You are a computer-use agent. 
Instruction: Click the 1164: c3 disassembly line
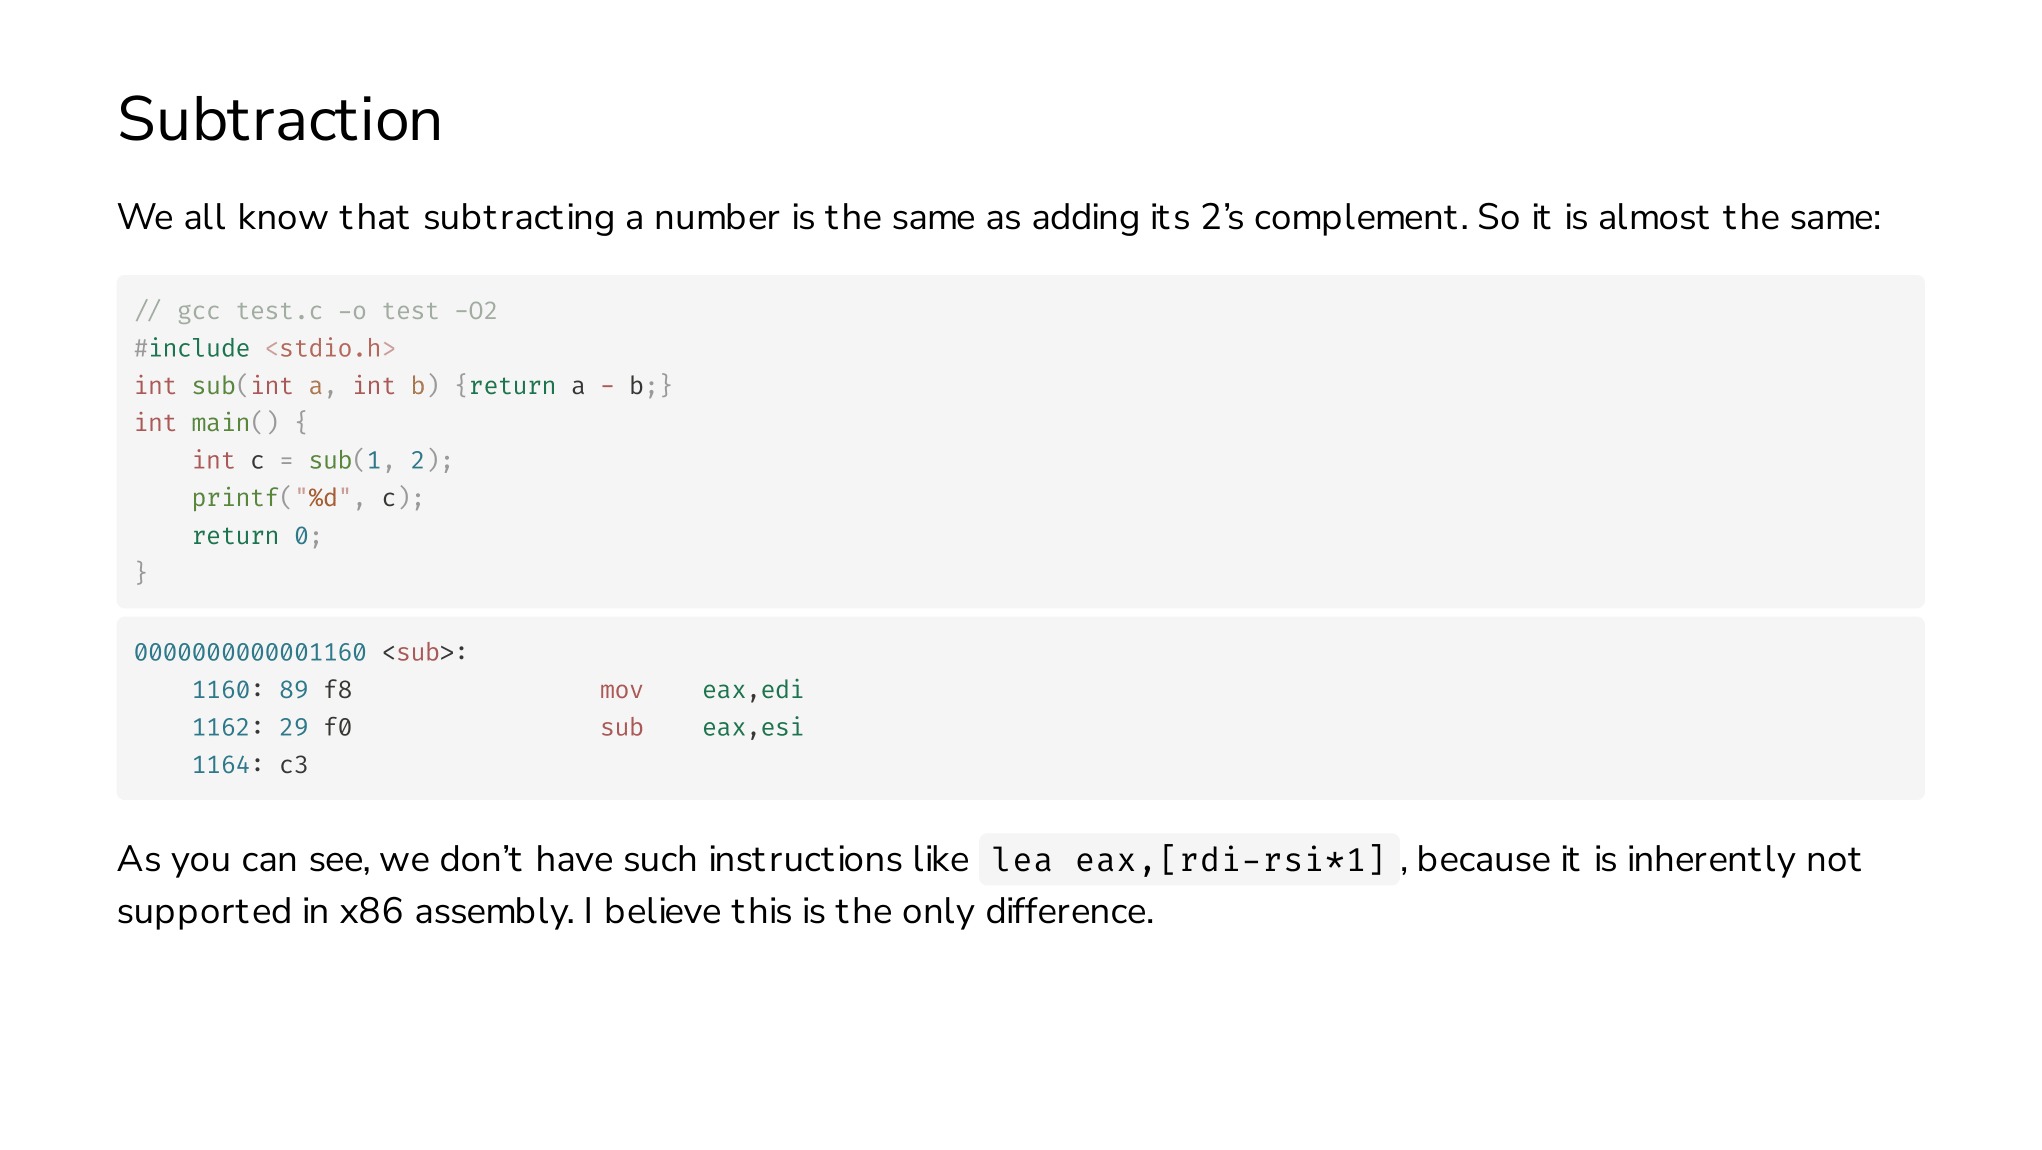(x=250, y=765)
